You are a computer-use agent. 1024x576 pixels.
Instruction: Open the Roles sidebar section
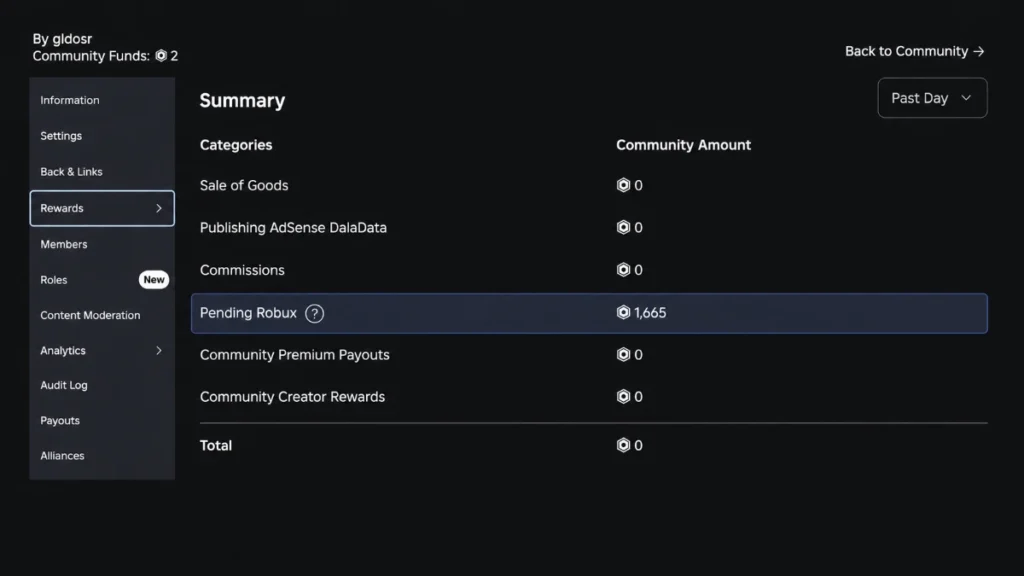[102, 280]
